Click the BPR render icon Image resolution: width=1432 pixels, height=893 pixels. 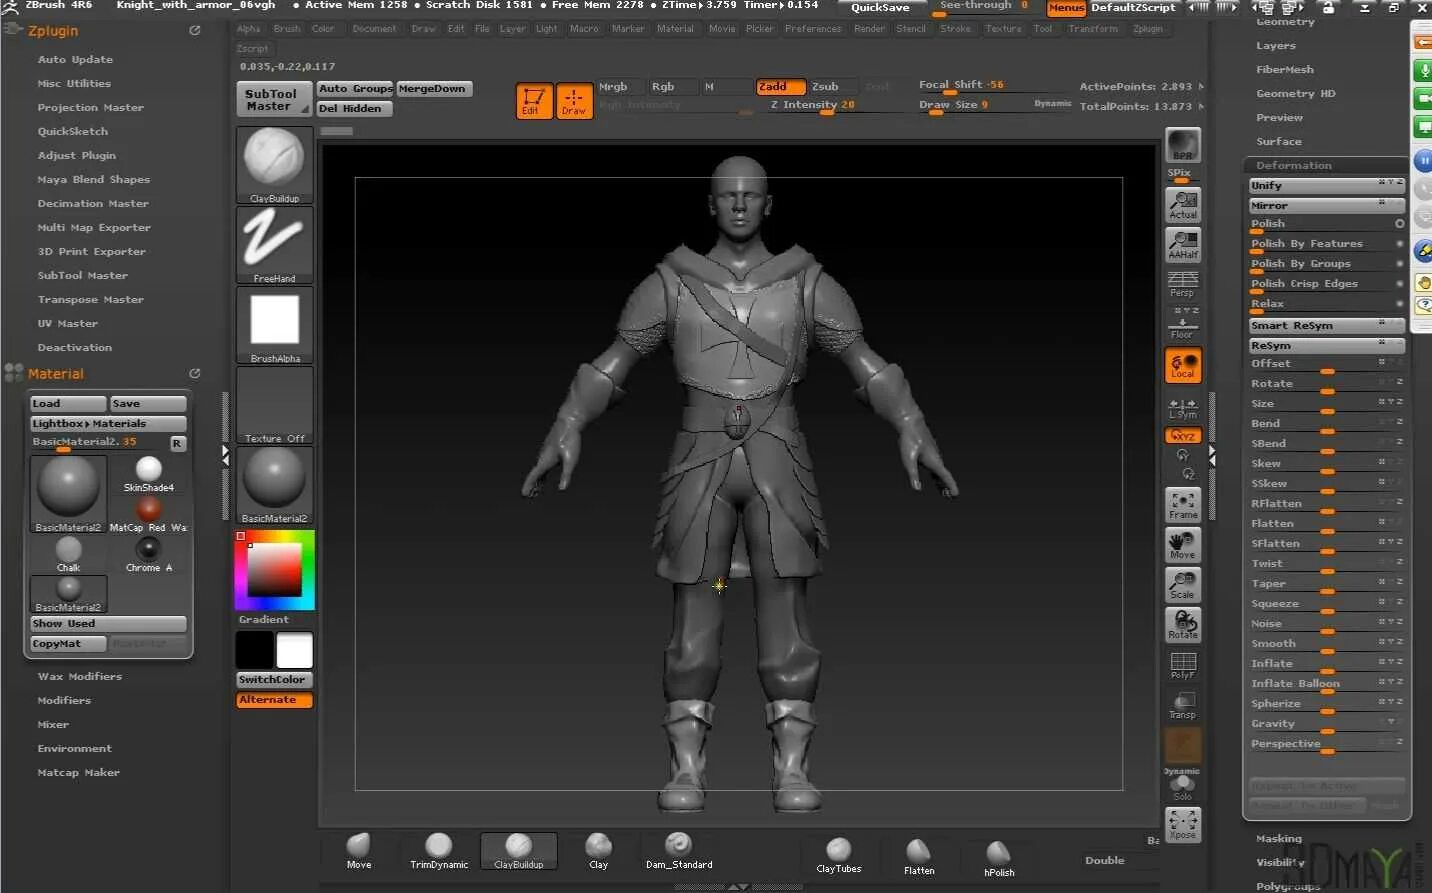click(1183, 145)
